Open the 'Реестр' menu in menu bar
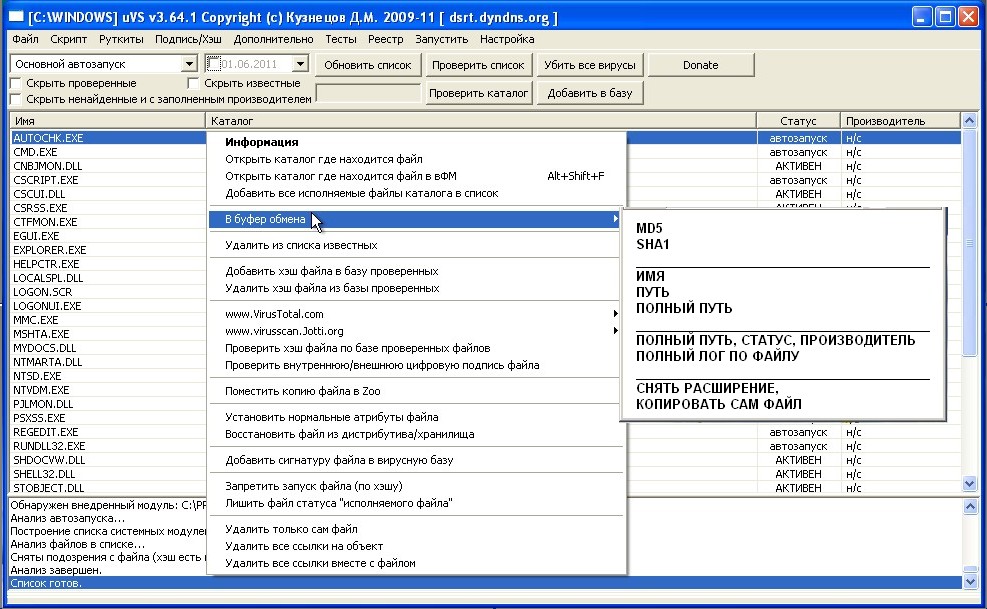Image resolution: width=987 pixels, height=609 pixels. coord(385,39)
